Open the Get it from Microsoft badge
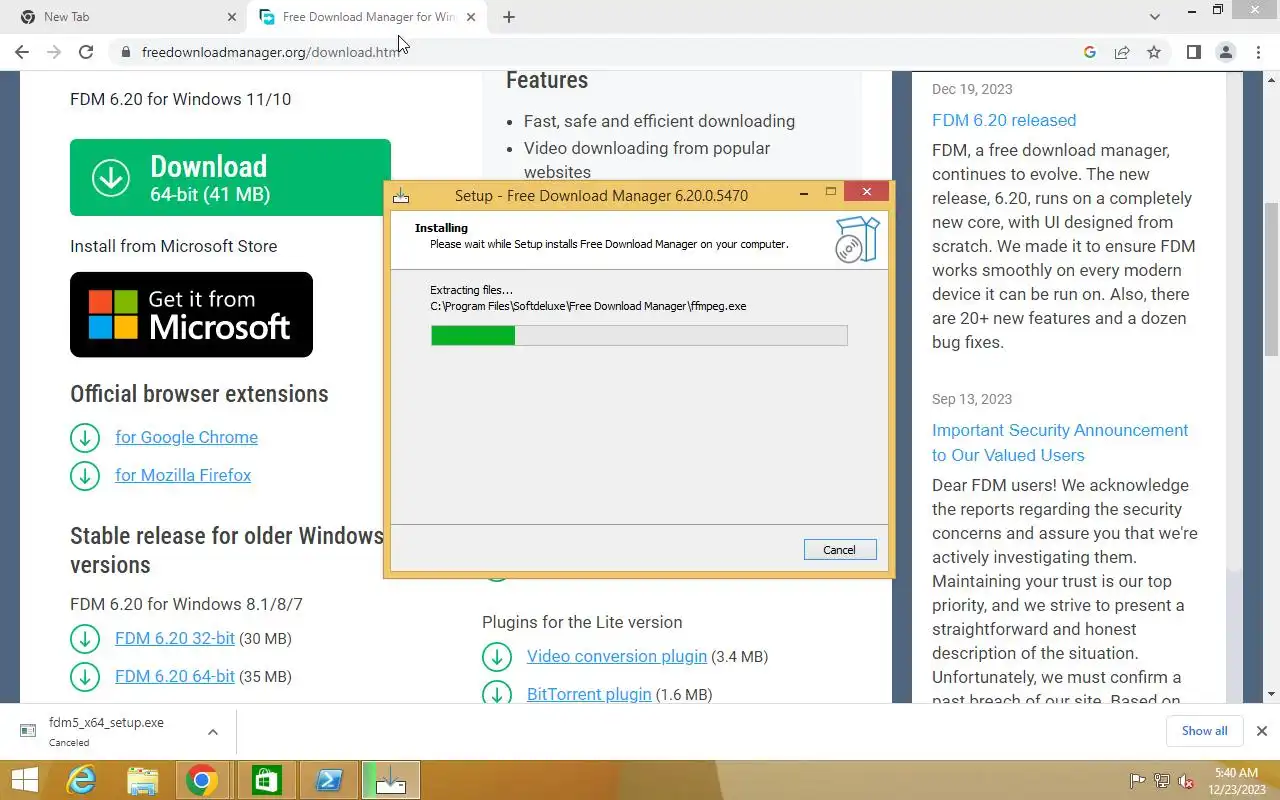 pos(191,314)
